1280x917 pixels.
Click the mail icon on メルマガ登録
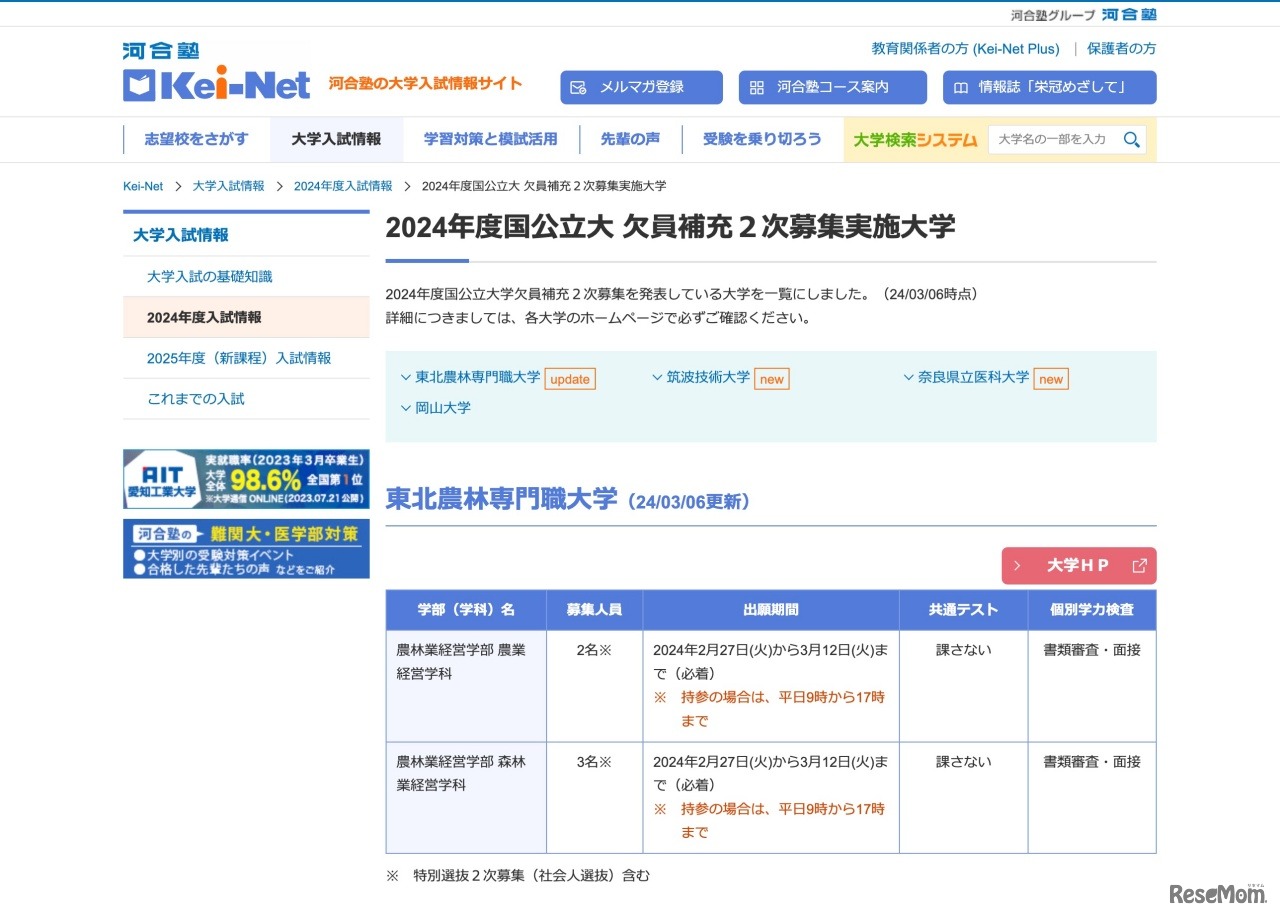(x=577, y=88)
